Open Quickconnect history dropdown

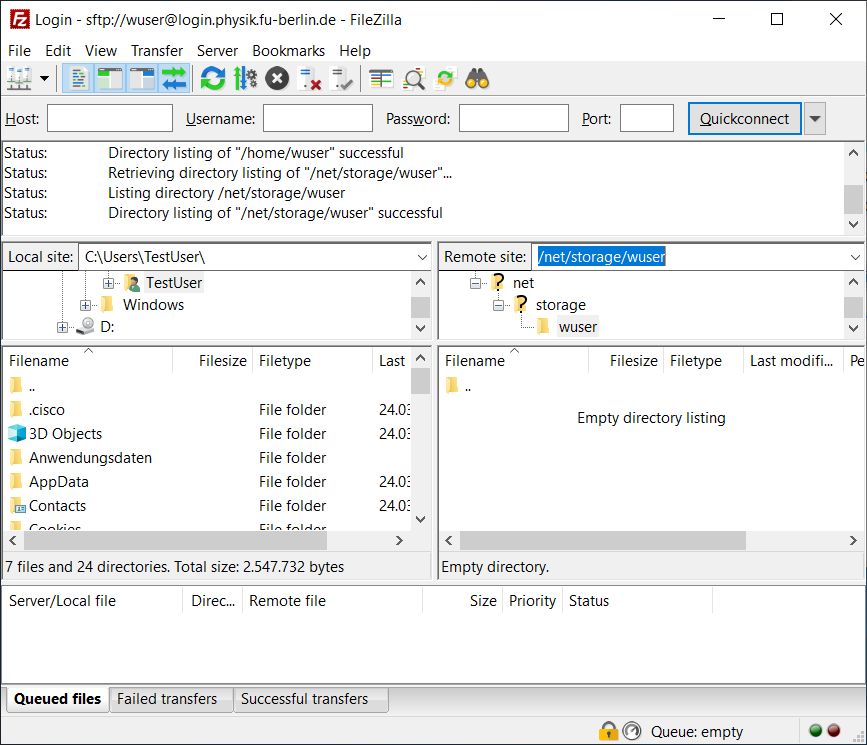(814, 118)
